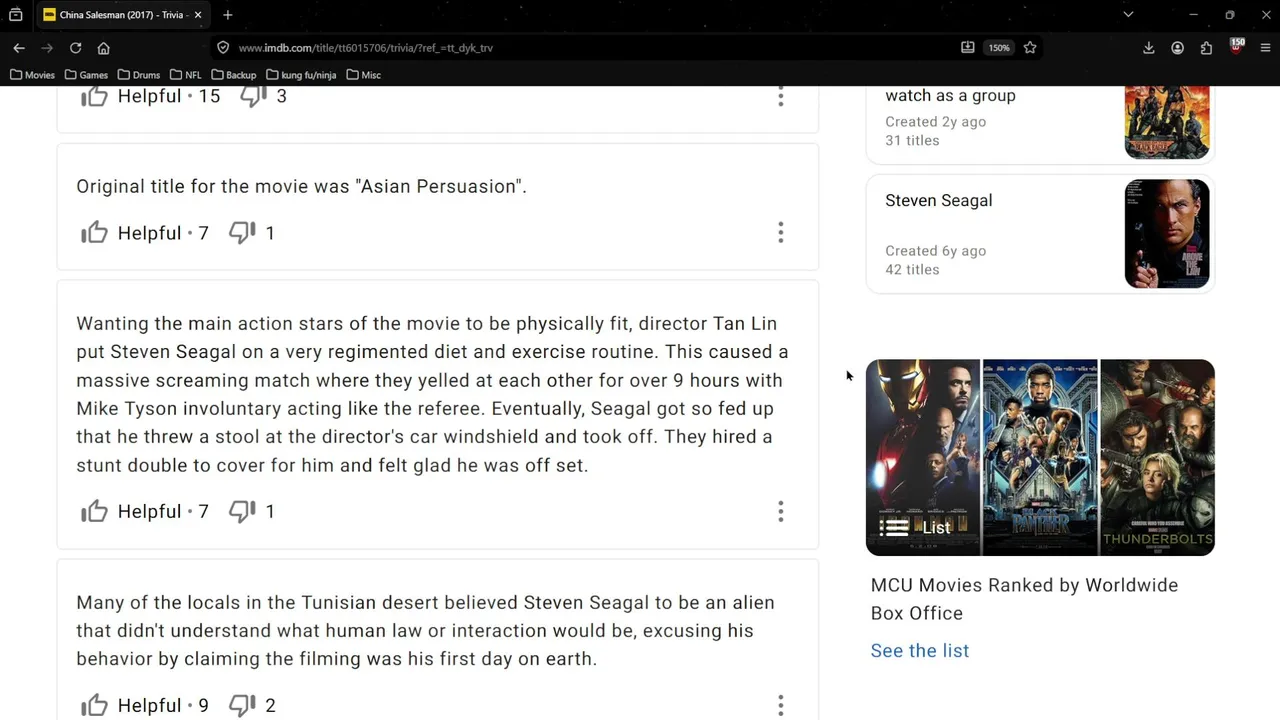Viewport: 1280px width, 720px height.
Task: Click the "Created 6y ago" text
Action: [x=935, y=251]
